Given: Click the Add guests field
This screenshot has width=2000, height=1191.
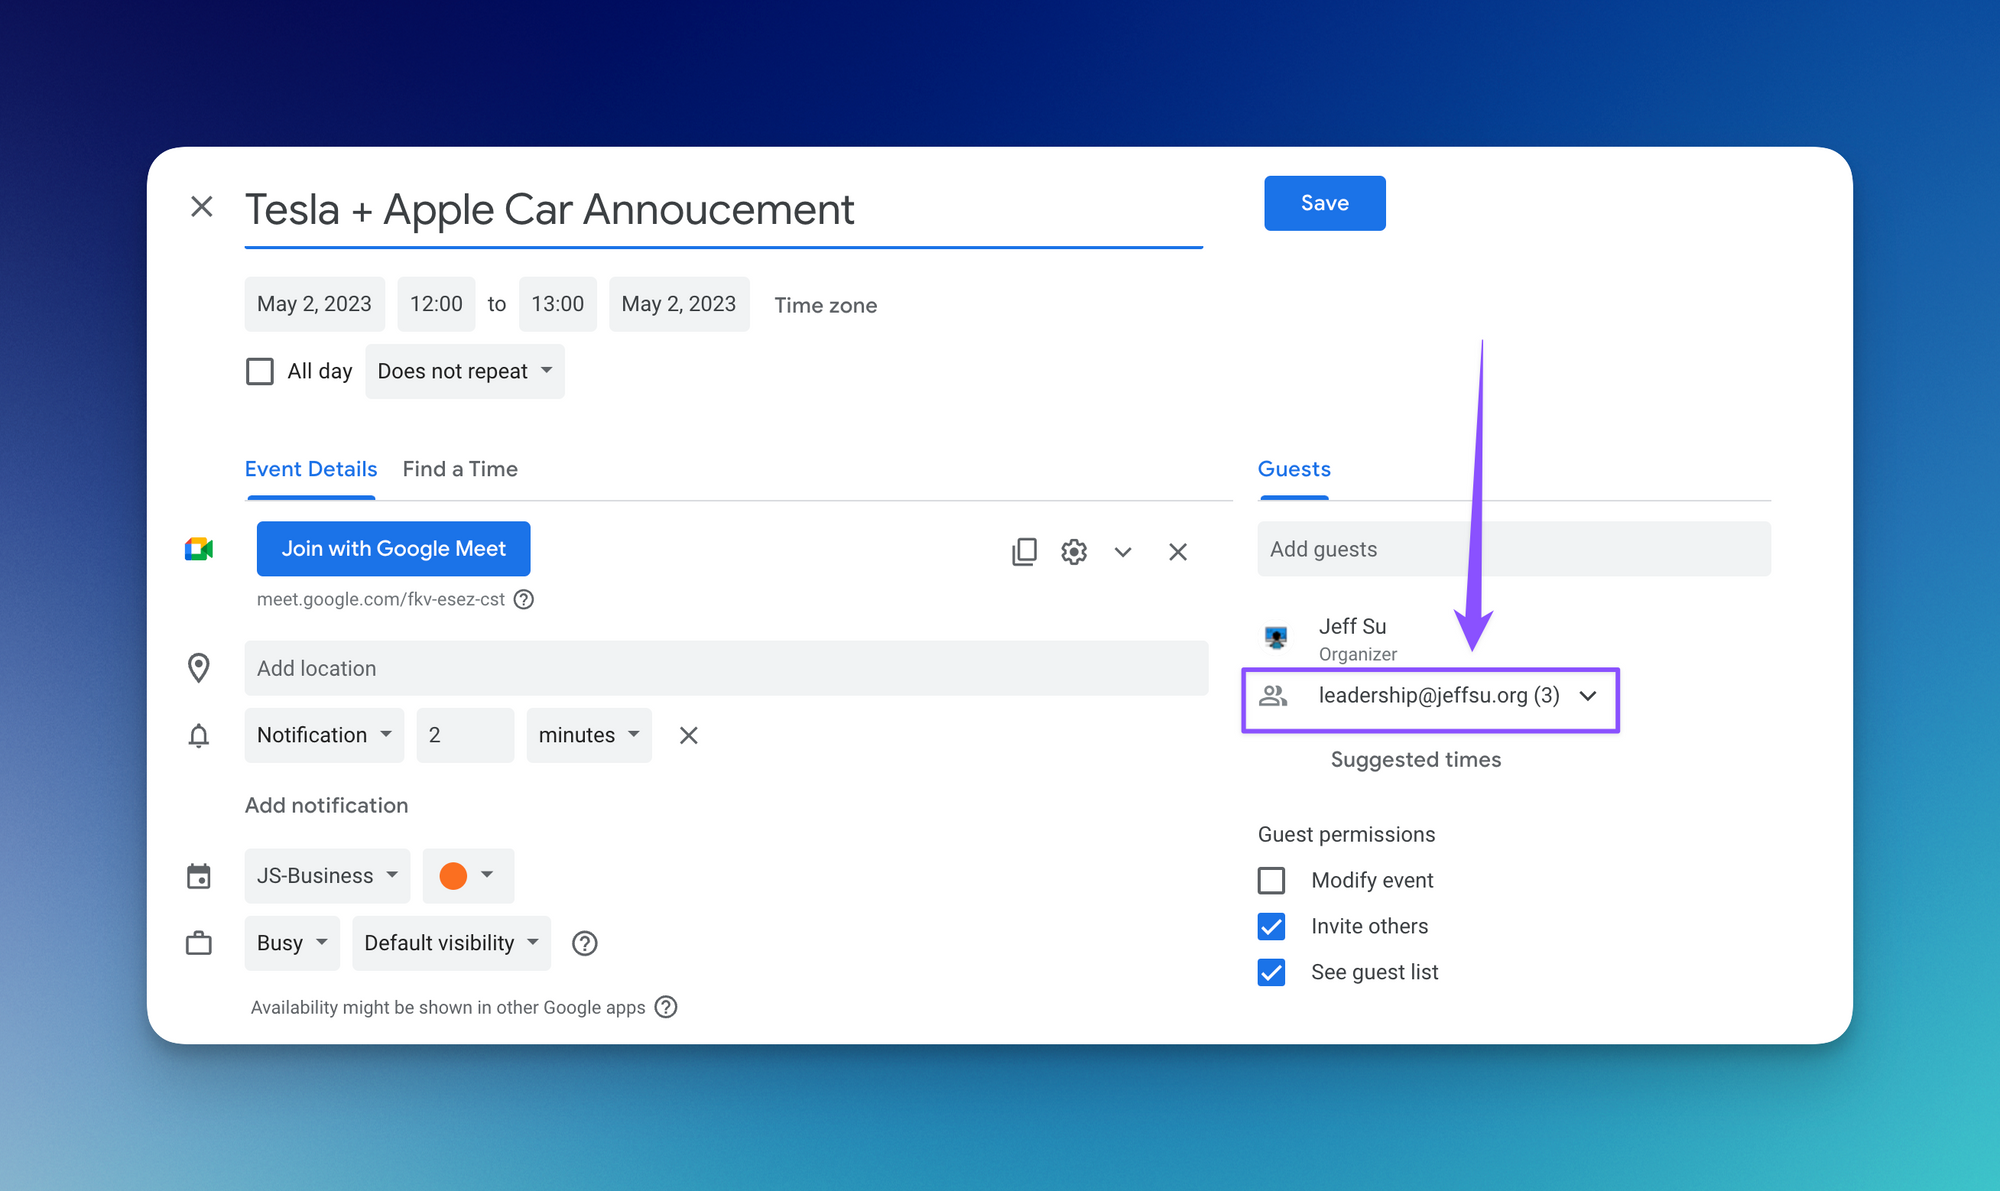Looking at the screenshot, I should coord(1513,549).
